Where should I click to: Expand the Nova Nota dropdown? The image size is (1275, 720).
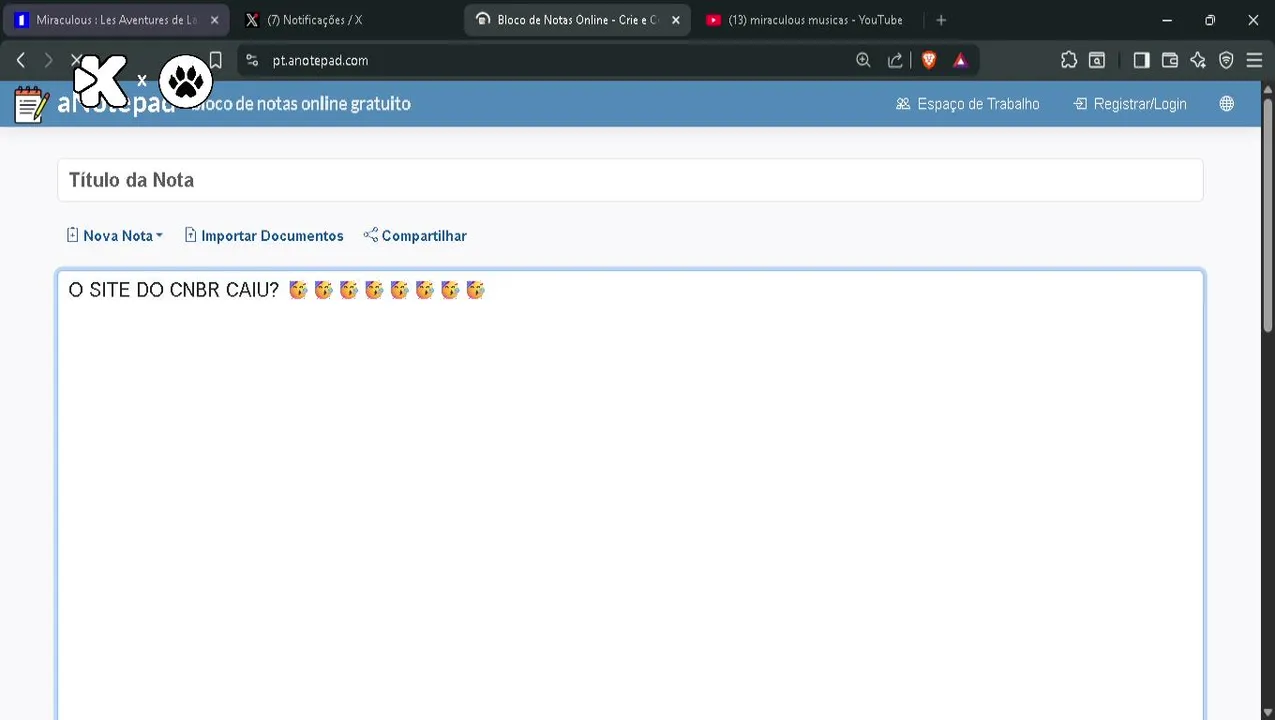coord(114,236)
